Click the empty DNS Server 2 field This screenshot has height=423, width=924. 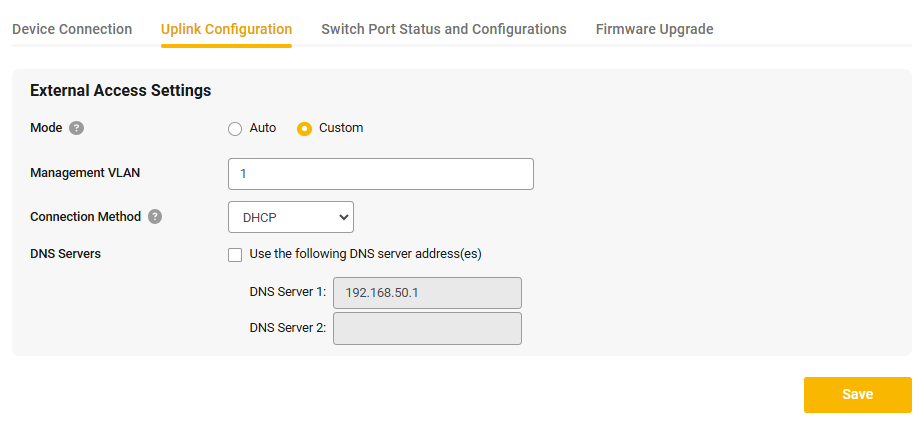427,328
